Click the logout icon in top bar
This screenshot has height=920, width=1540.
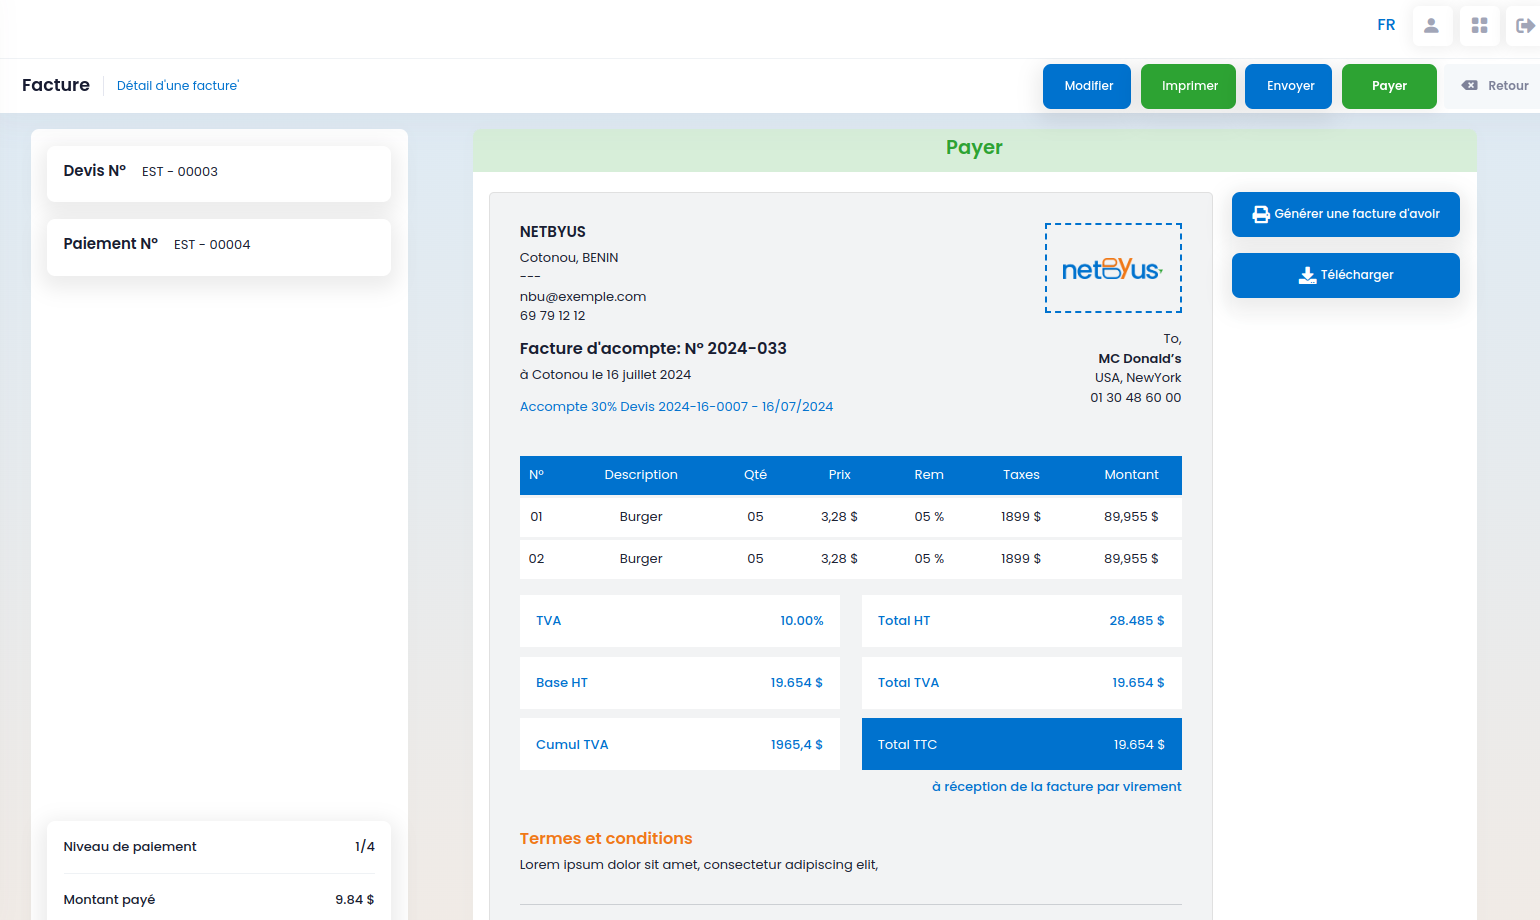click(x=1524, y=26)
